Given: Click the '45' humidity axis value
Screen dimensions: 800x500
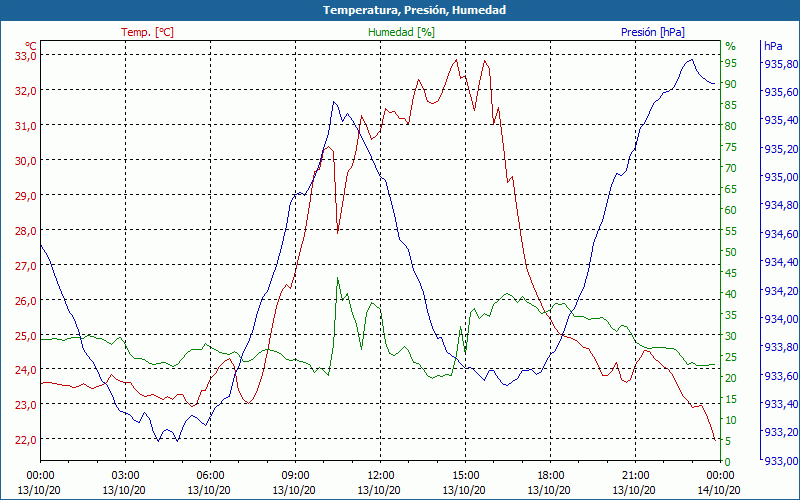Looking at the screenshot, I should [731, 273].
